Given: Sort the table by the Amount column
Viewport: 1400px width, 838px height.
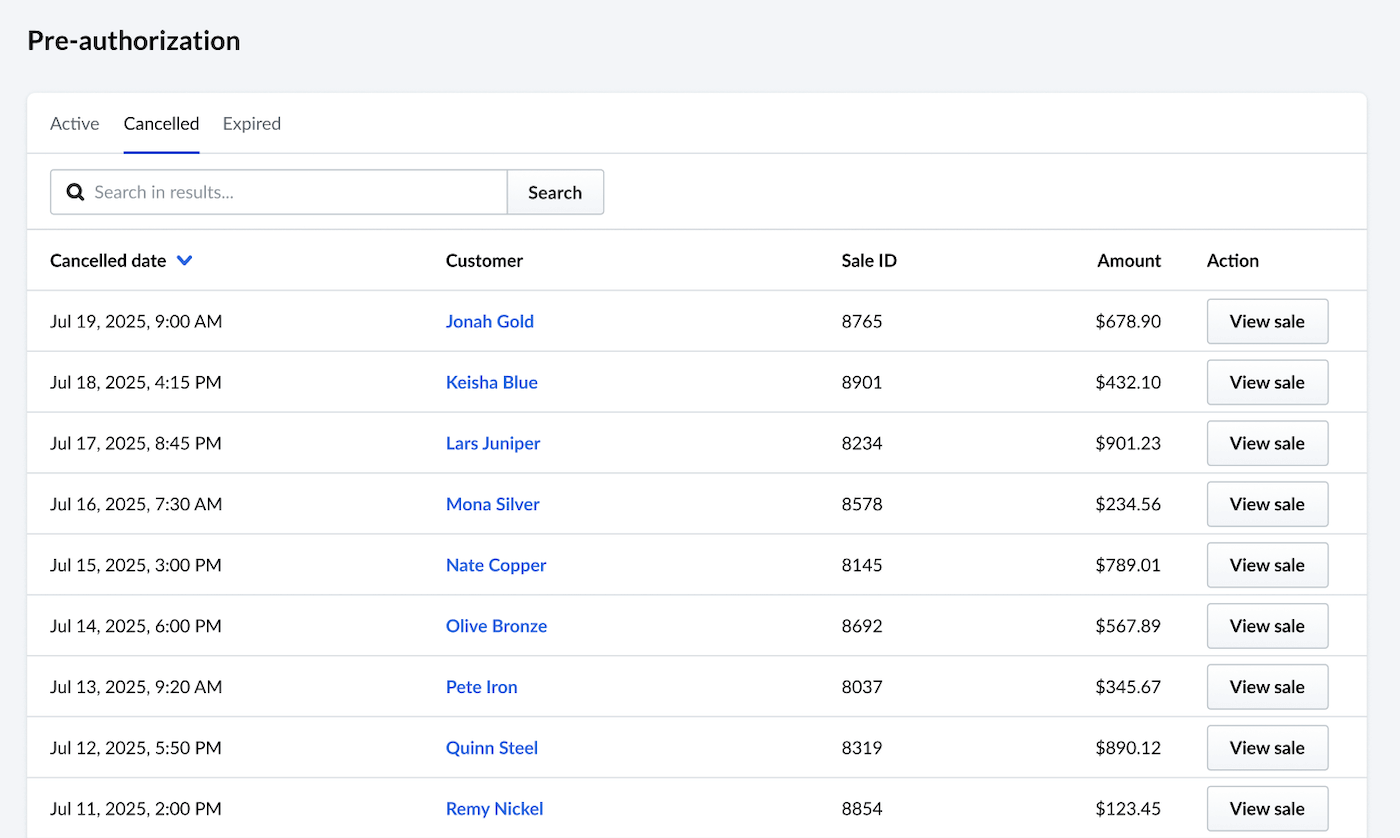Looking at the screenshot, I should (x=1129, y=260).
